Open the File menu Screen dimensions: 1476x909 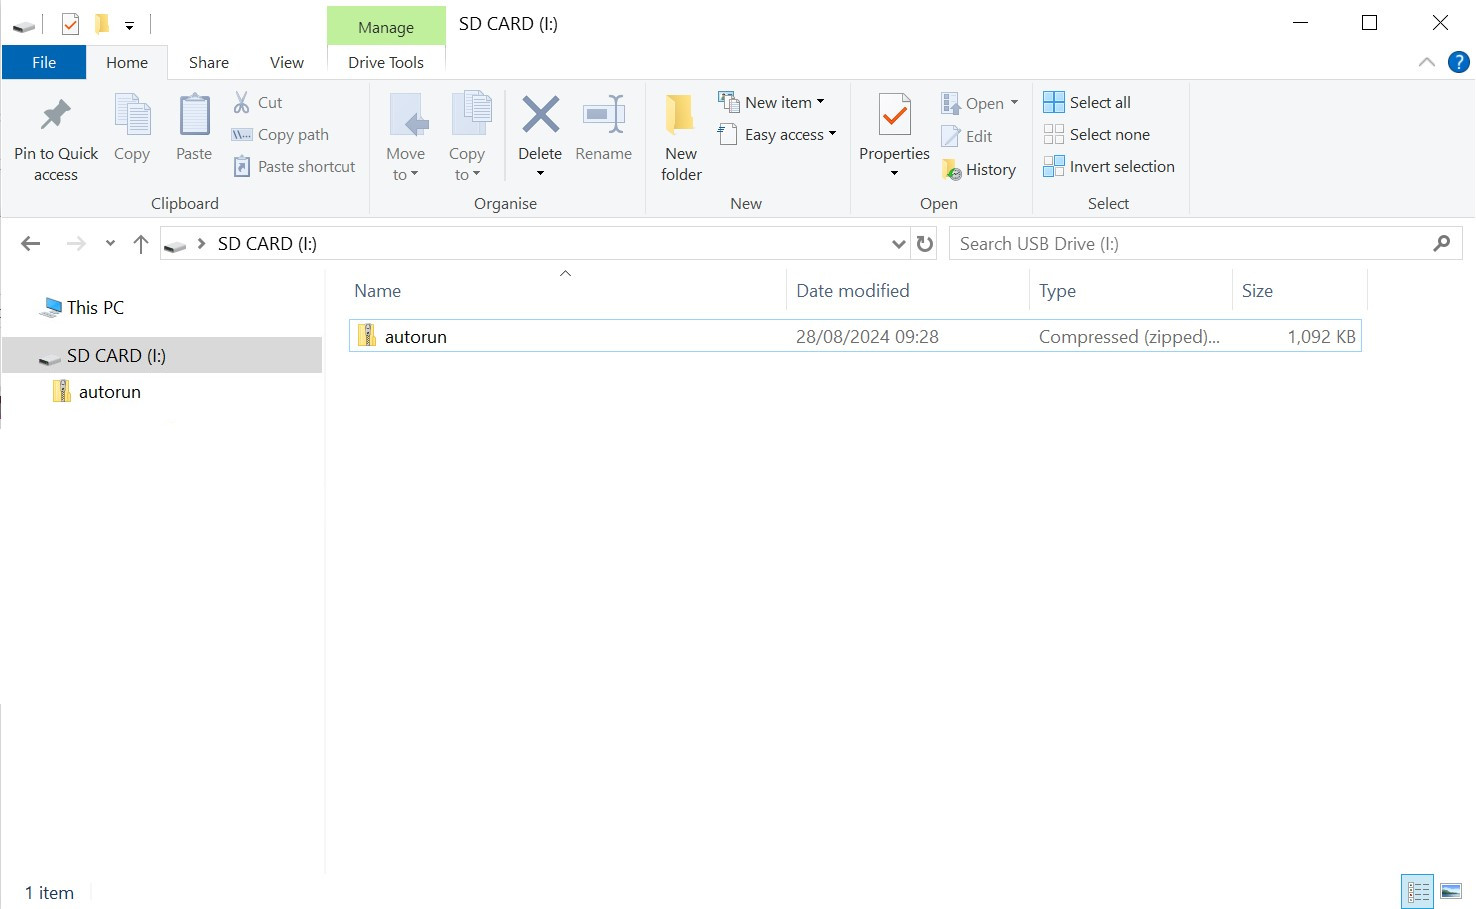coord(44,62)
